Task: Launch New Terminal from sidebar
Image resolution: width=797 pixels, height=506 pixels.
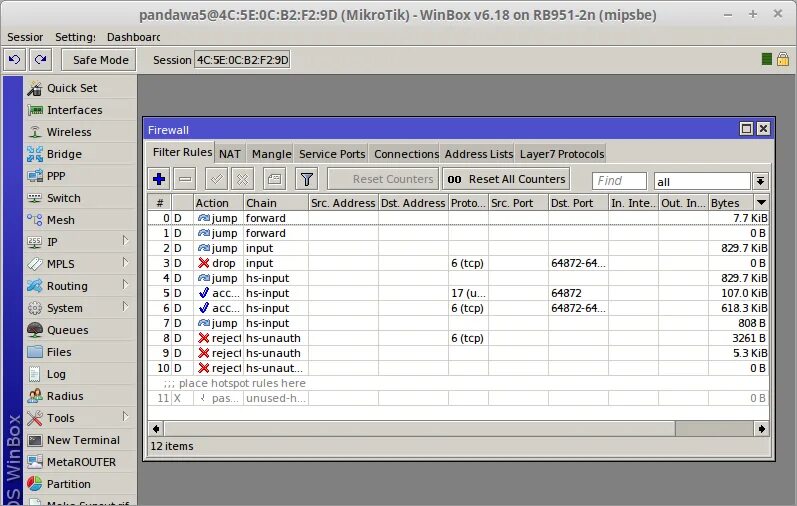Action: [80, 440]
